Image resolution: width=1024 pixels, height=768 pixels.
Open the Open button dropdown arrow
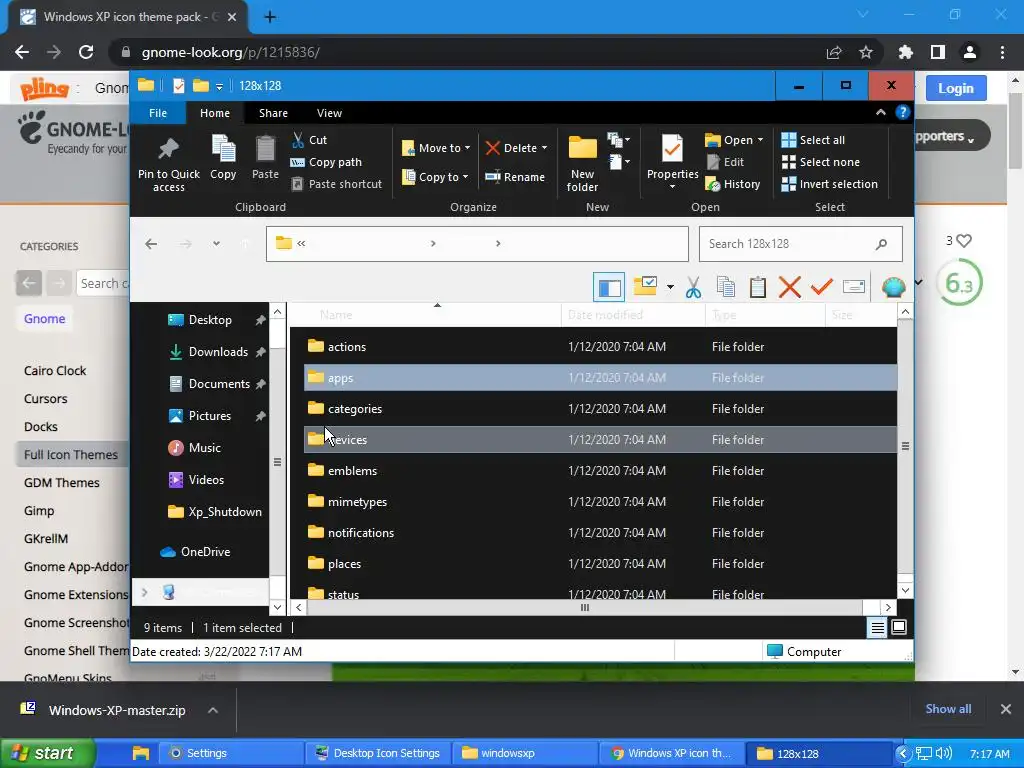point(760,140)
